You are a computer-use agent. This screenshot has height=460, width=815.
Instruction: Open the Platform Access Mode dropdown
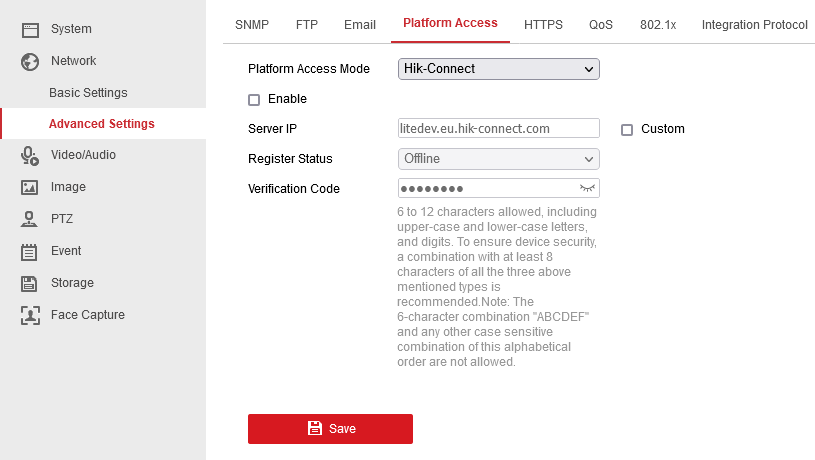[x=498, y=69]
